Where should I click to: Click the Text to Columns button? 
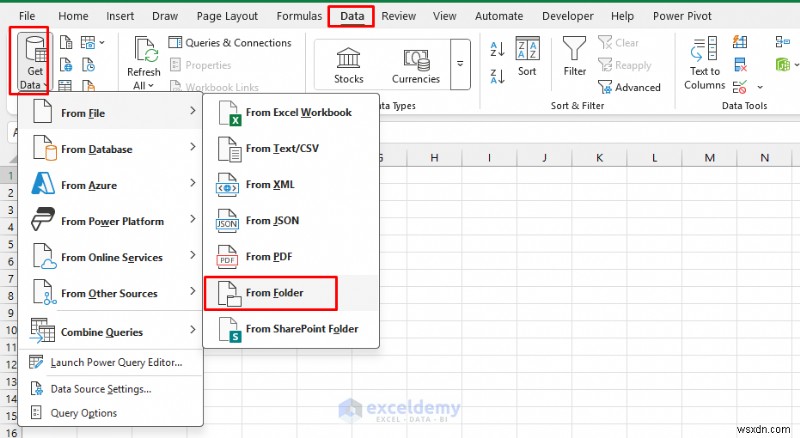[x=705, y=63]
